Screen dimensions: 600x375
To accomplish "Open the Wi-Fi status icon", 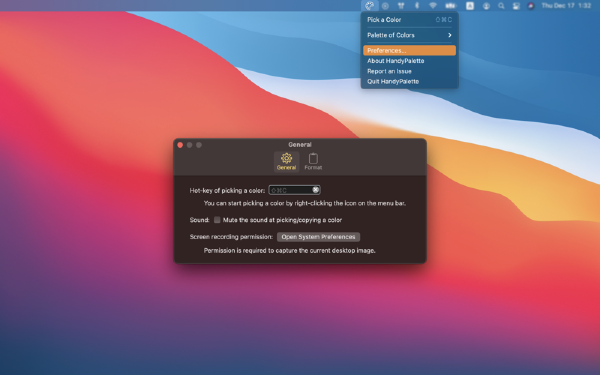I will click(x=433, y=6).
